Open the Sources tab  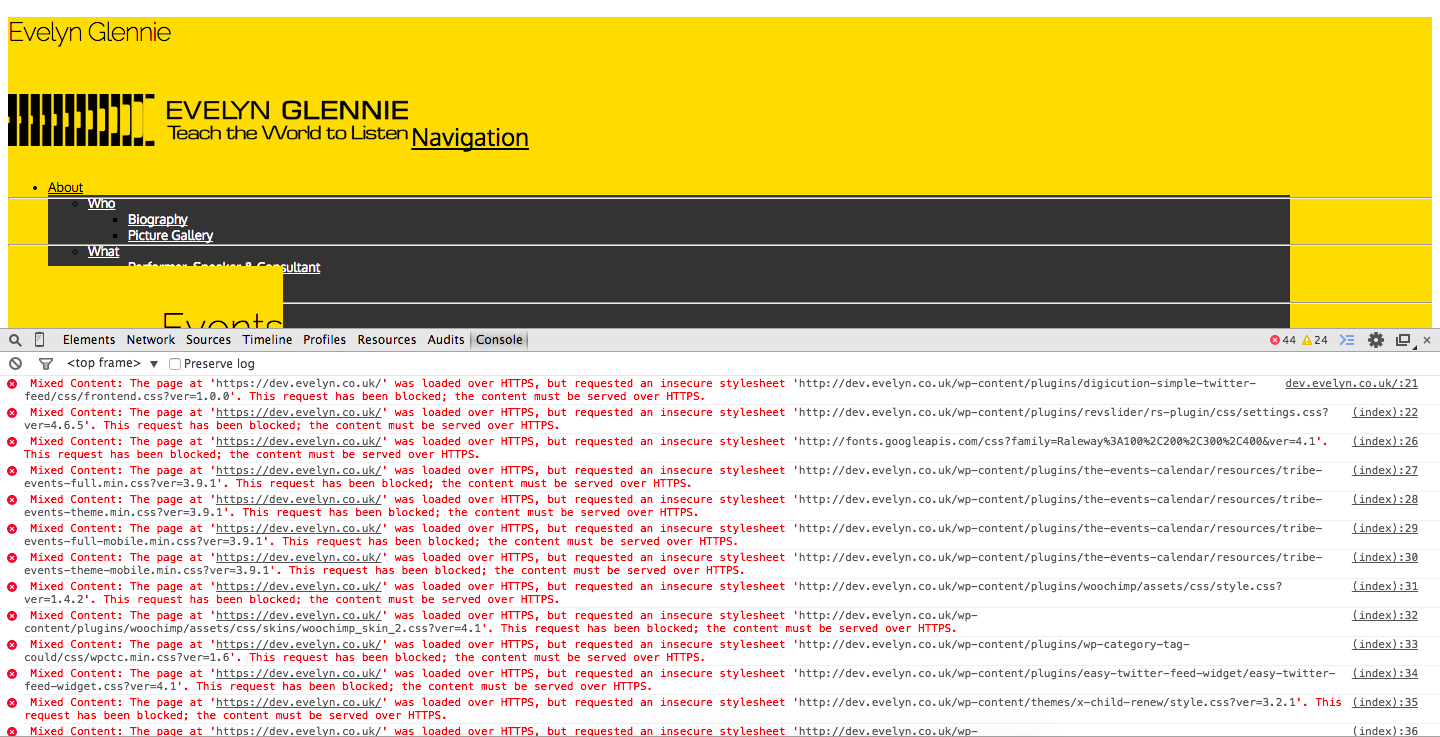(x=209, y=340)
